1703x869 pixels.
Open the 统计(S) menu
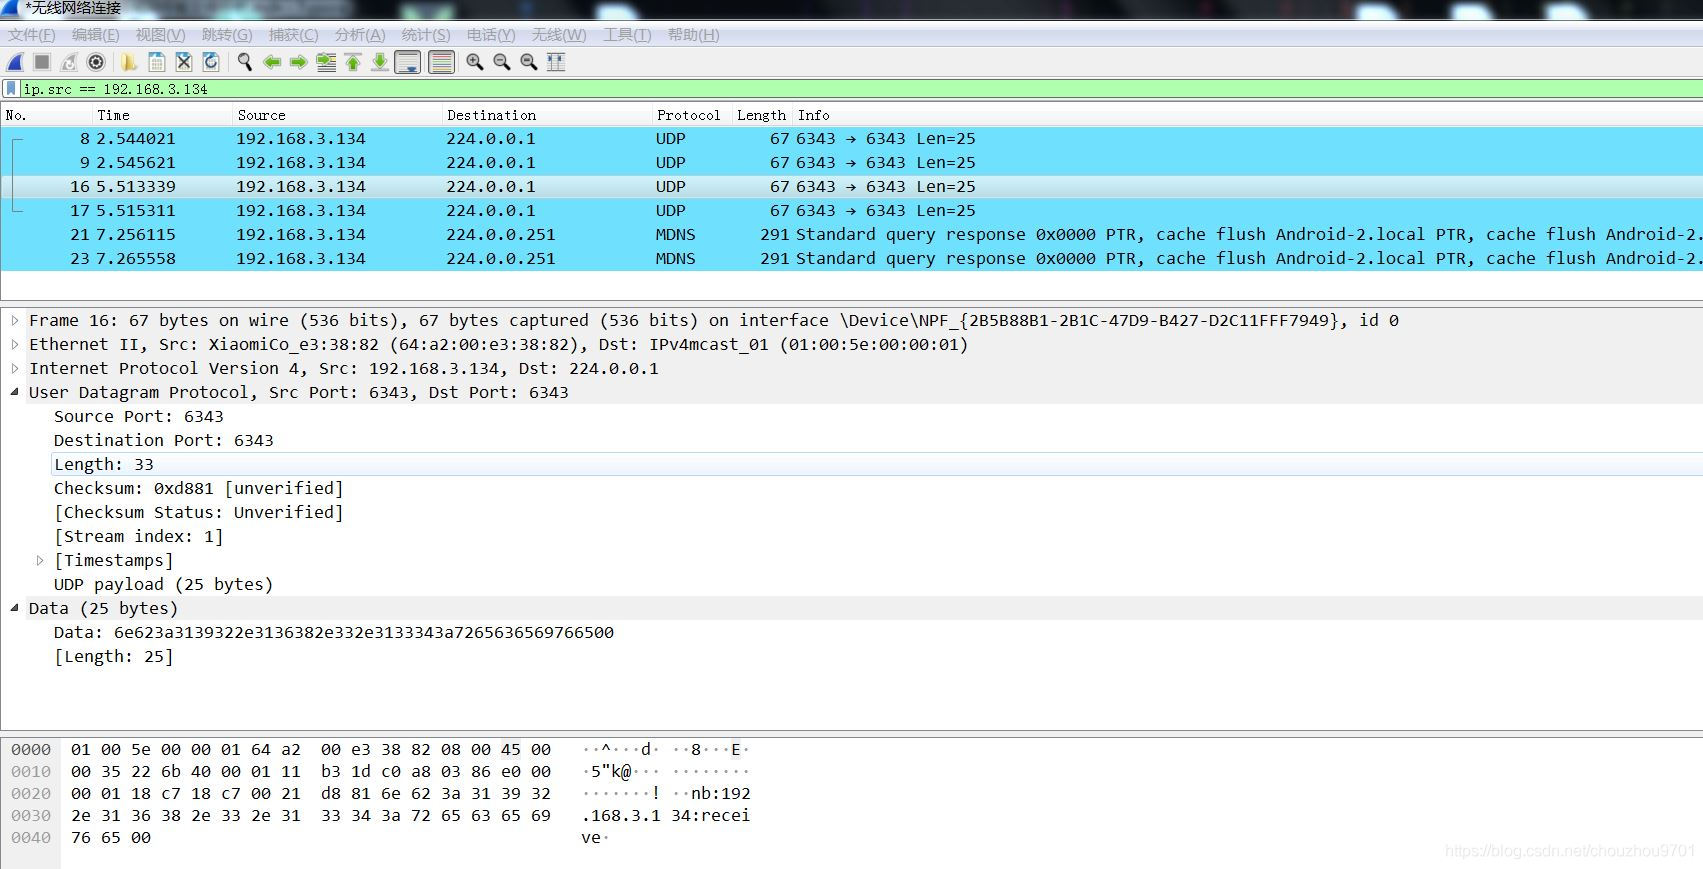pyautogui.click(x=426, y=35)
